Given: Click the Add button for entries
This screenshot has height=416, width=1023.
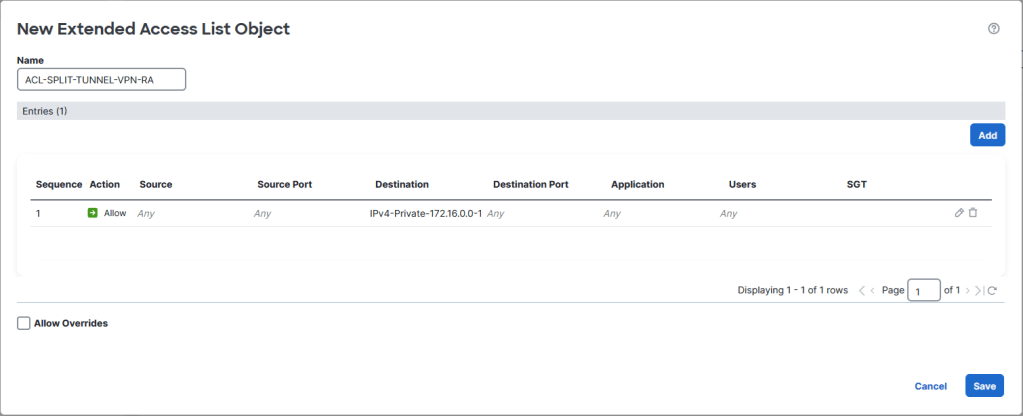Looking at the screenshot, I should [987, 135].
